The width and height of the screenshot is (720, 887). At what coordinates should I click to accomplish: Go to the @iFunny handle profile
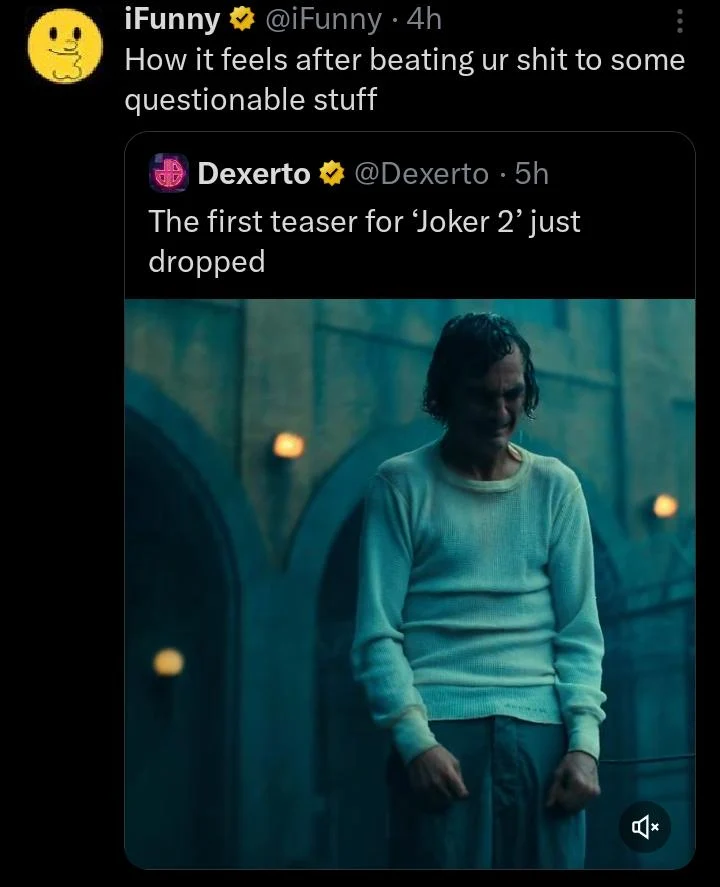[320, 19]
